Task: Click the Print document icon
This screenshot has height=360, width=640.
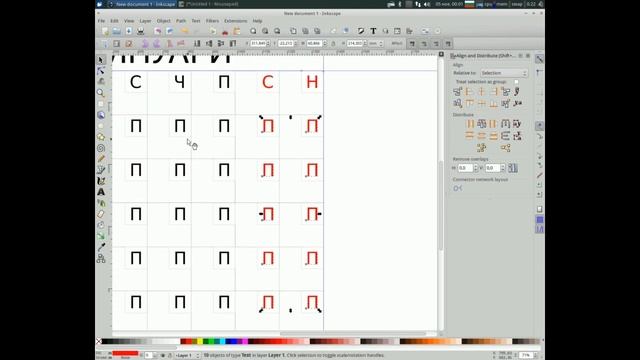Action: pyautogui.click(x=141, y=31)
